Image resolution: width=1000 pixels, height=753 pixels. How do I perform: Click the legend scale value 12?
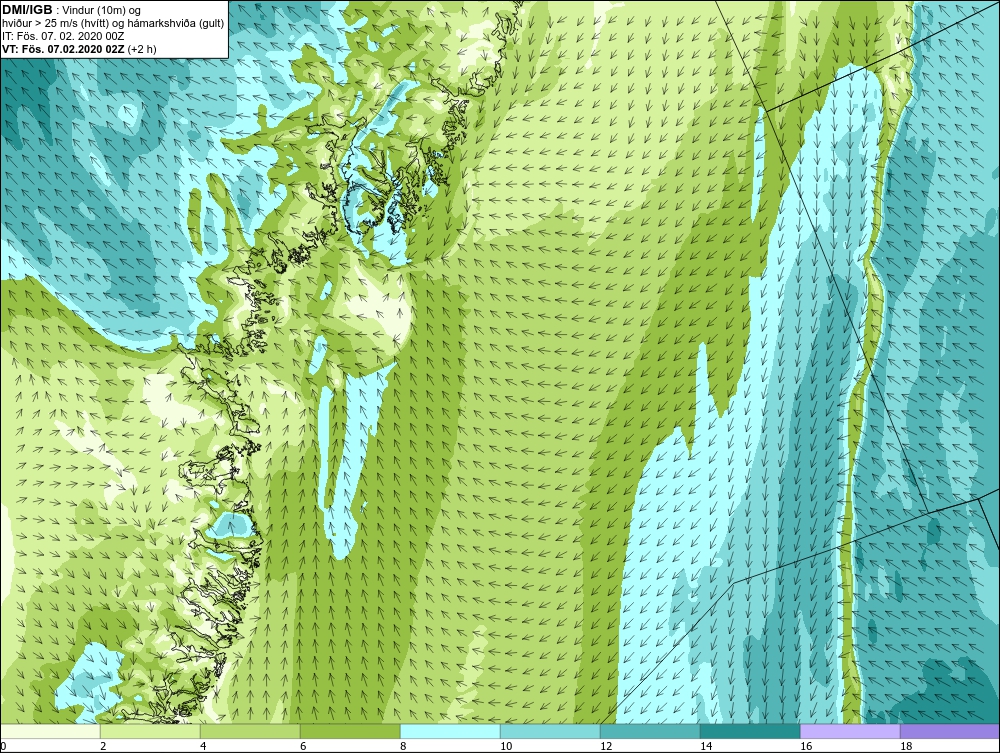[606, 746]
